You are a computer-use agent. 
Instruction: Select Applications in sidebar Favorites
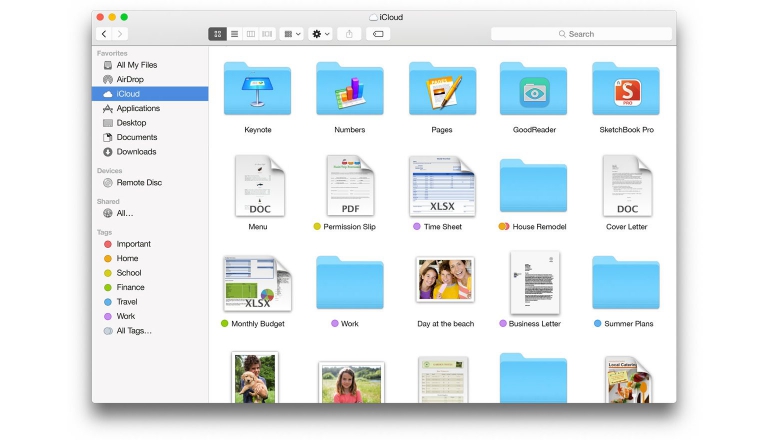138,108
